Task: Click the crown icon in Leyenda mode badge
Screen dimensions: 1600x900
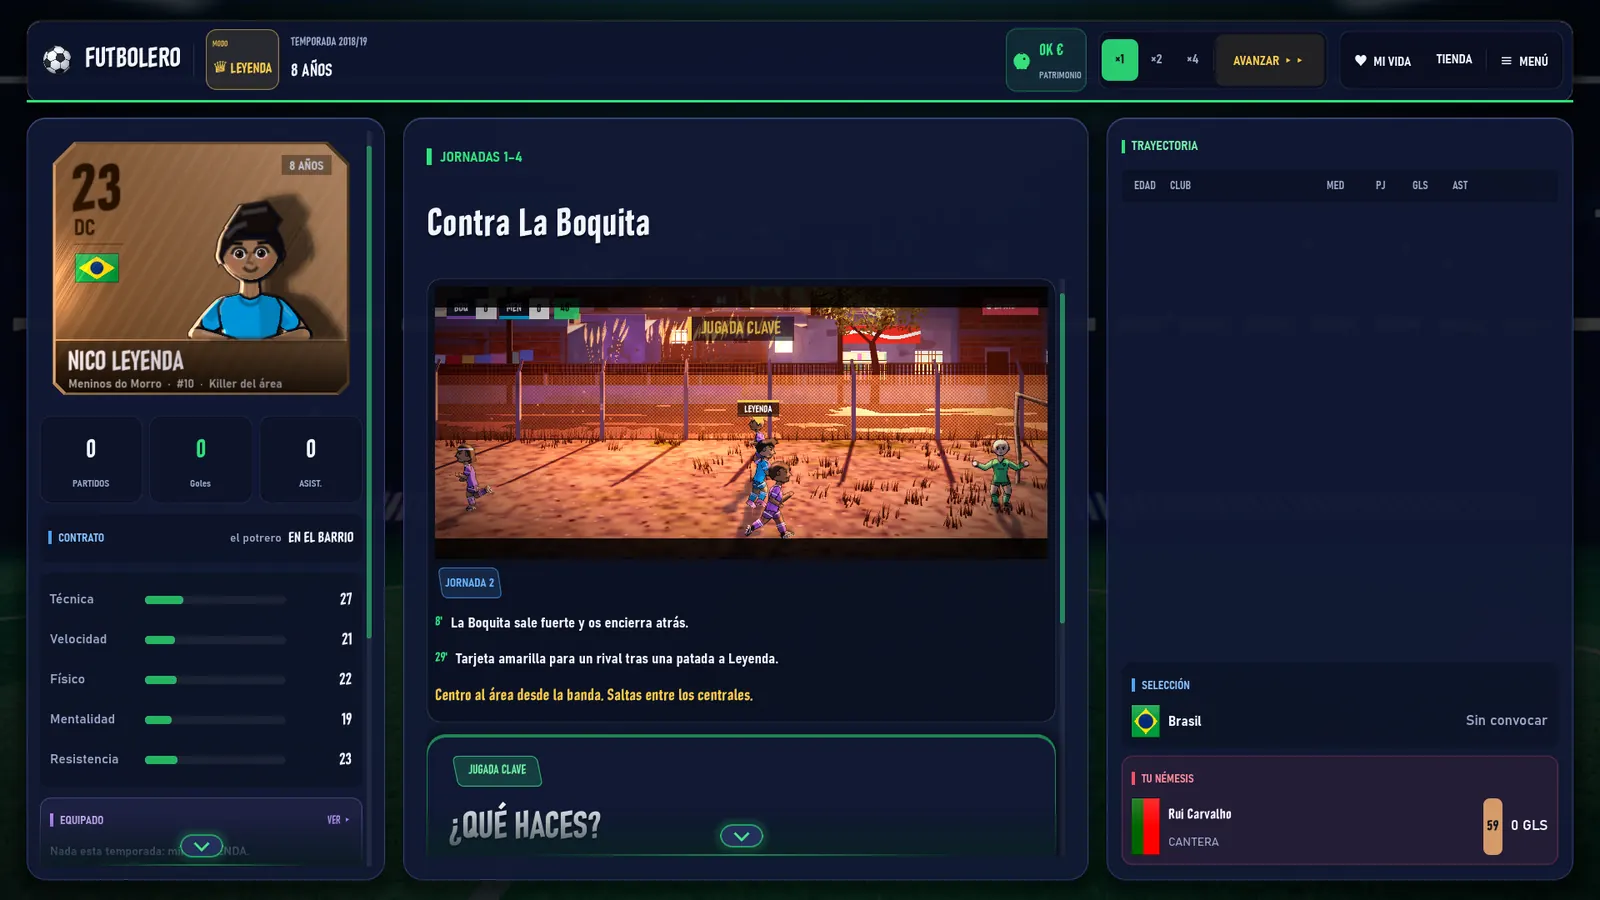Action: (x=220, y=67)
